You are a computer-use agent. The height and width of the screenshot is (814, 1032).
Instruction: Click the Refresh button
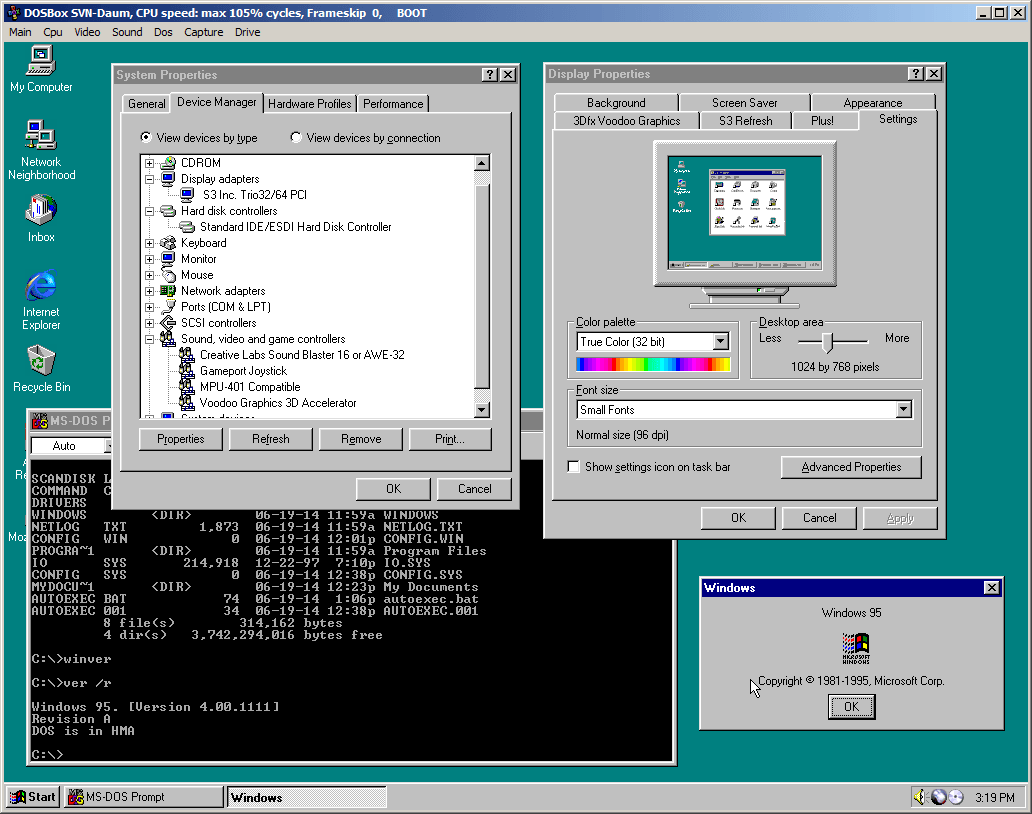[x=271, y=439]
